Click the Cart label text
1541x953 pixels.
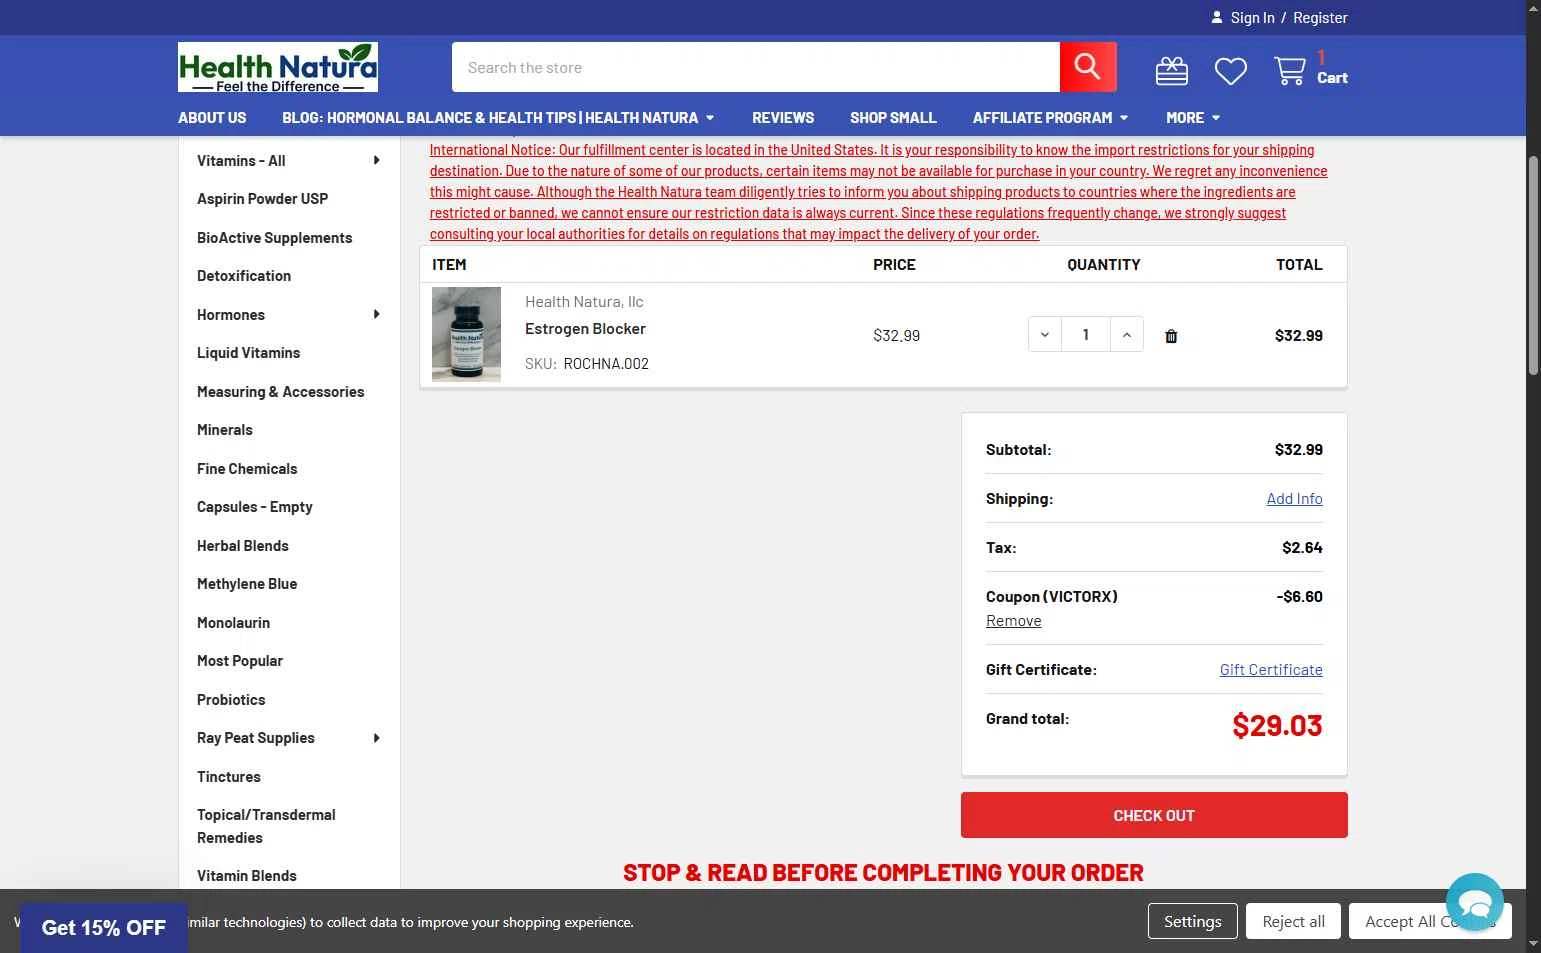(1332, 77)
